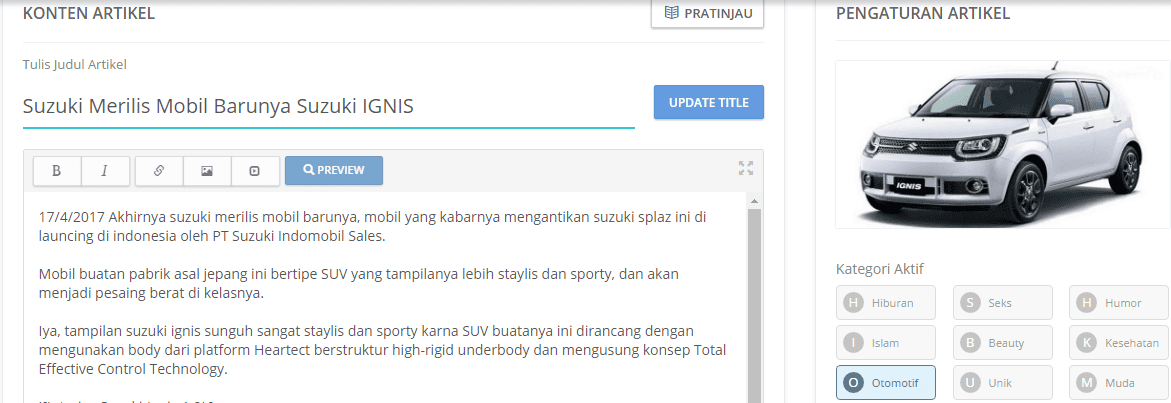Click the 'Kategori Aktif' label
This screenshot has width=1171, height=403.
pyautogui.click(x=880, y=269)
